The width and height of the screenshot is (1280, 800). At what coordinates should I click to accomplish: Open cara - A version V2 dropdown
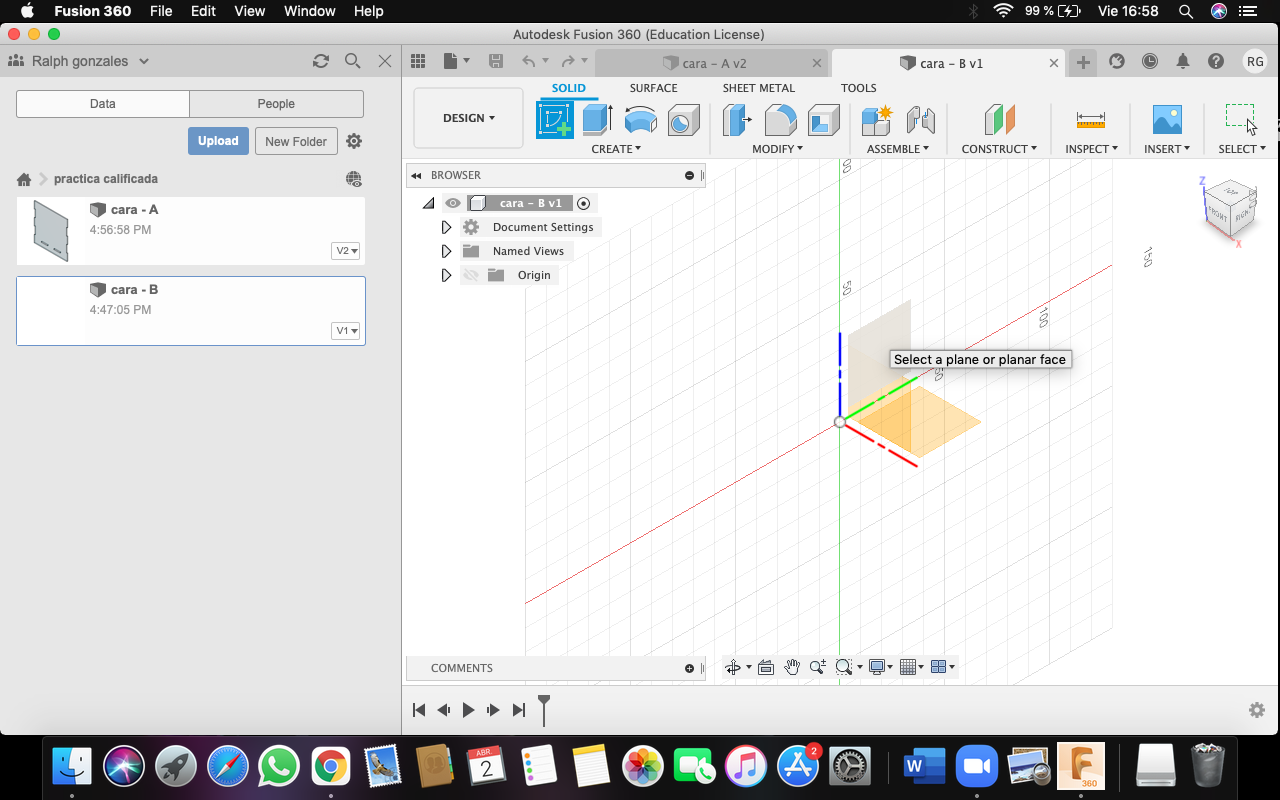(x=346, y=251)
